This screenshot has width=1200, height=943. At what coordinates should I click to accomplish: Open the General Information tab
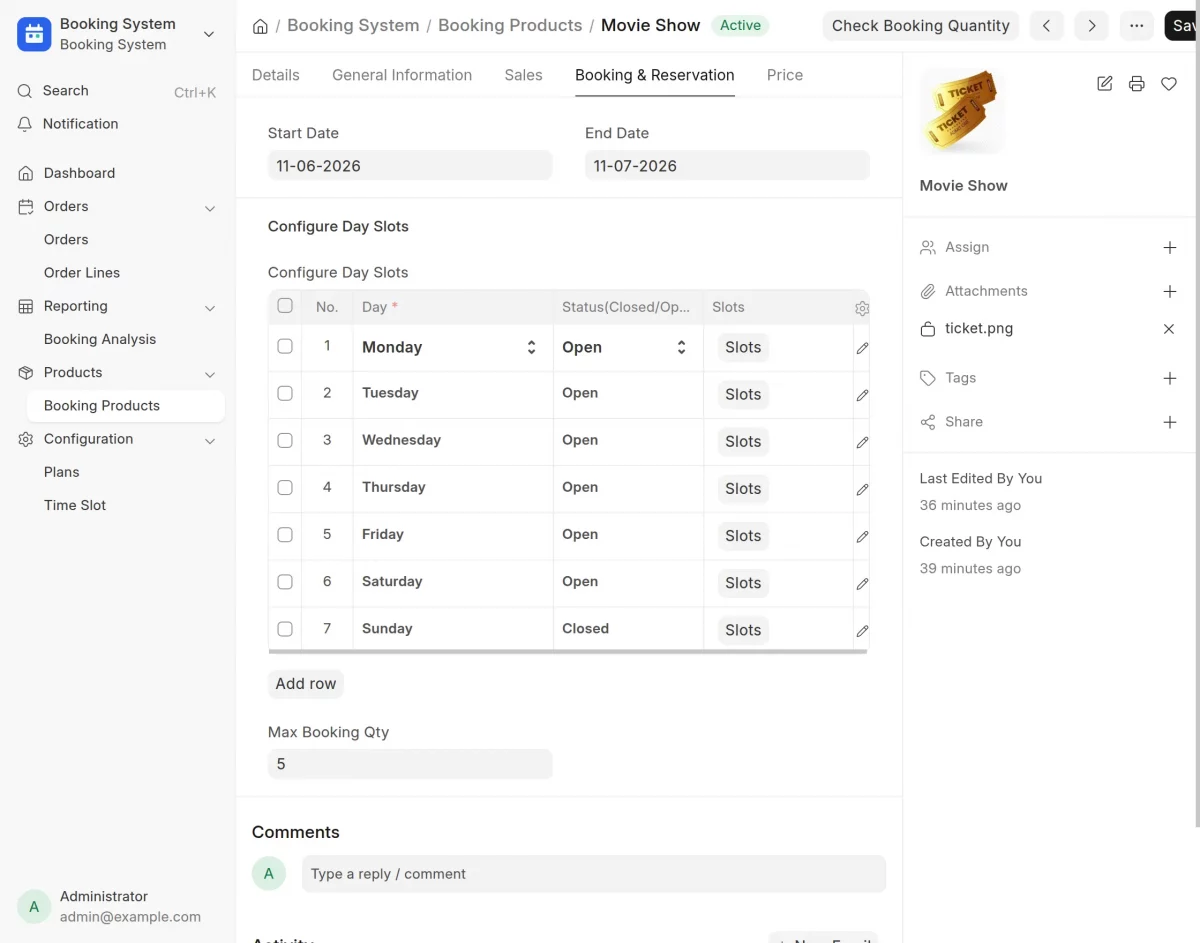point(402,75)
